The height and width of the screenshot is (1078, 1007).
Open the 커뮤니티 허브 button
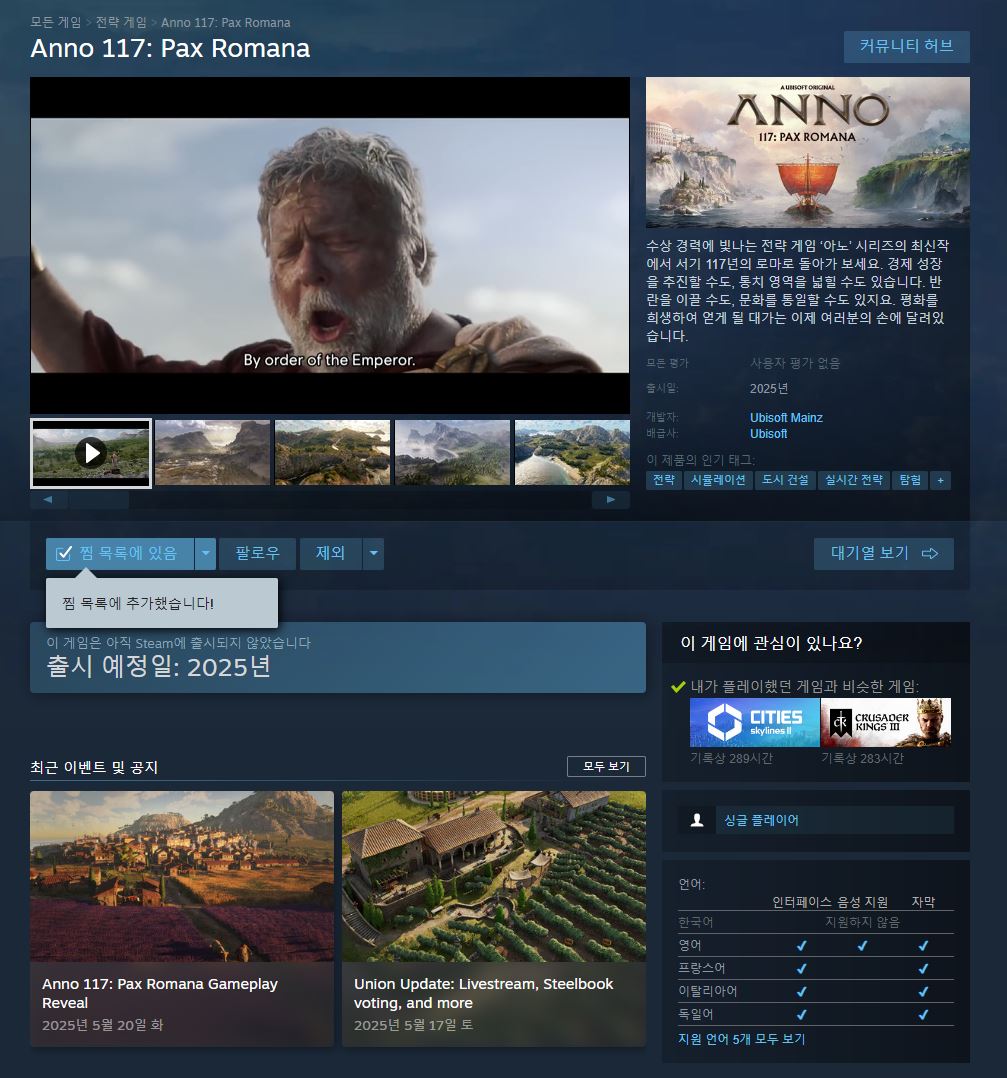pos(907,47)
